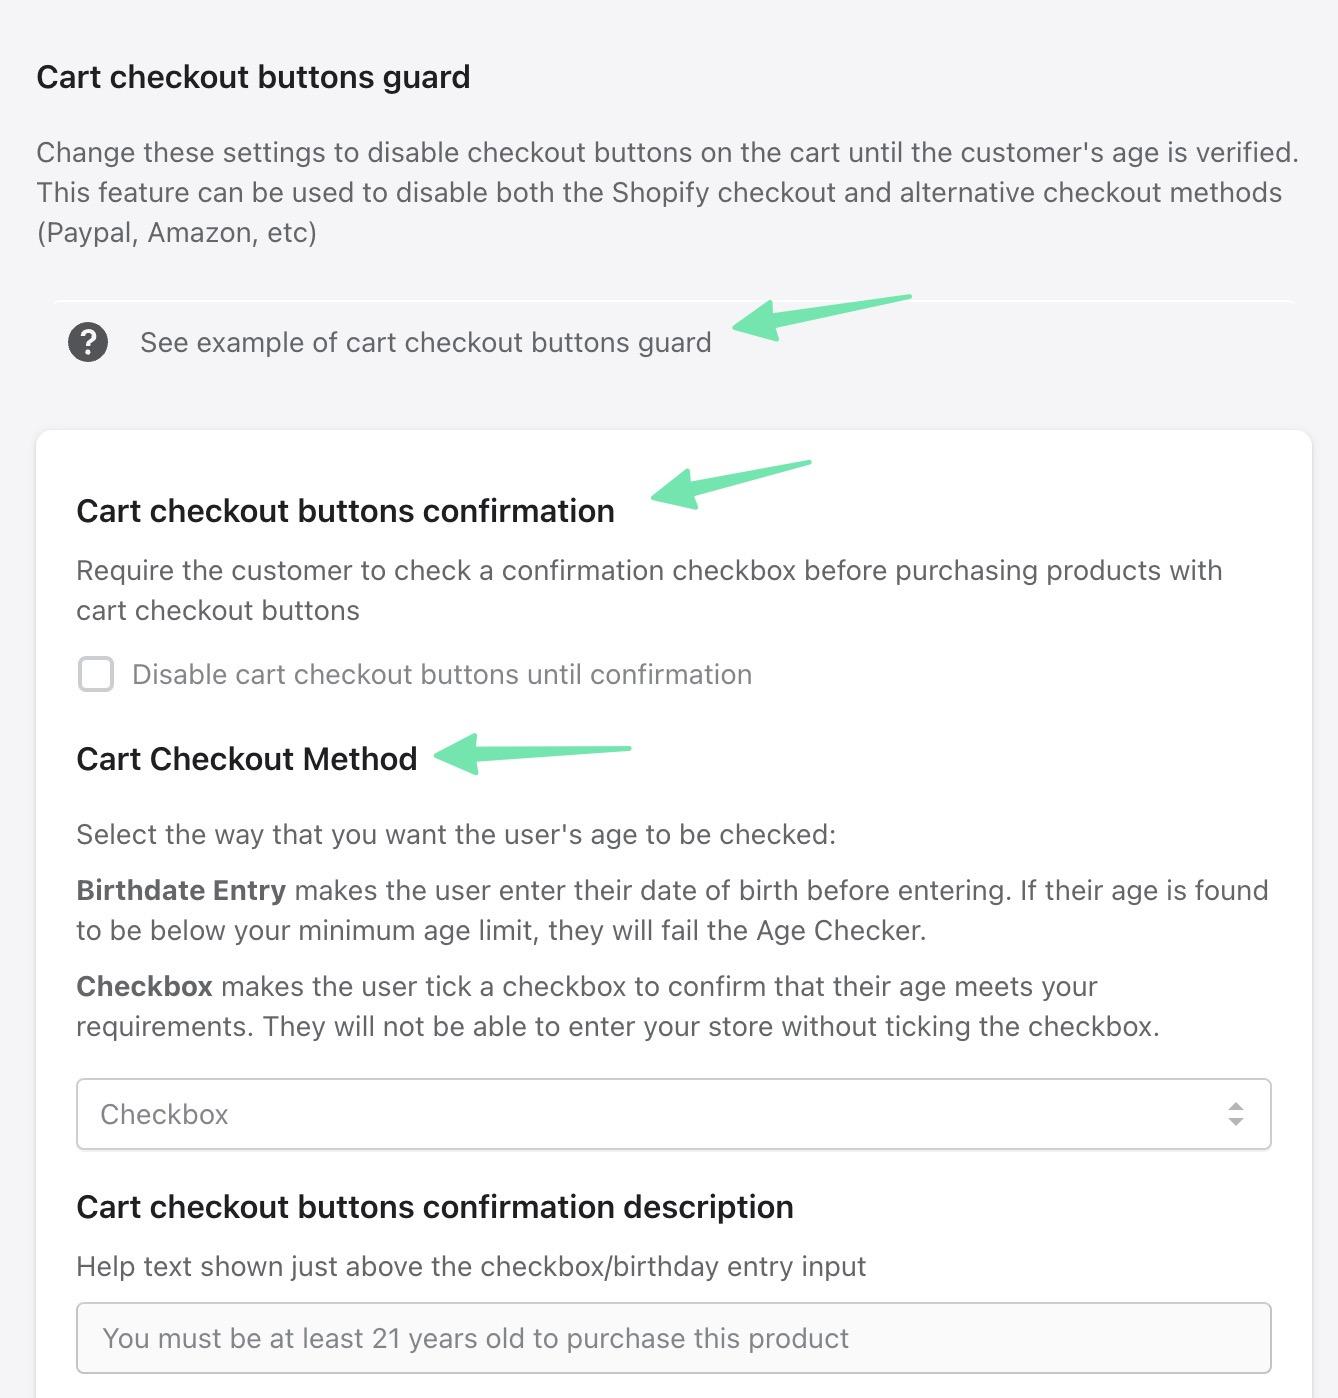Click the intro paragraph starting "Change these settings"
Screen dimensions: 1338x1398
(x=667, y=192)
